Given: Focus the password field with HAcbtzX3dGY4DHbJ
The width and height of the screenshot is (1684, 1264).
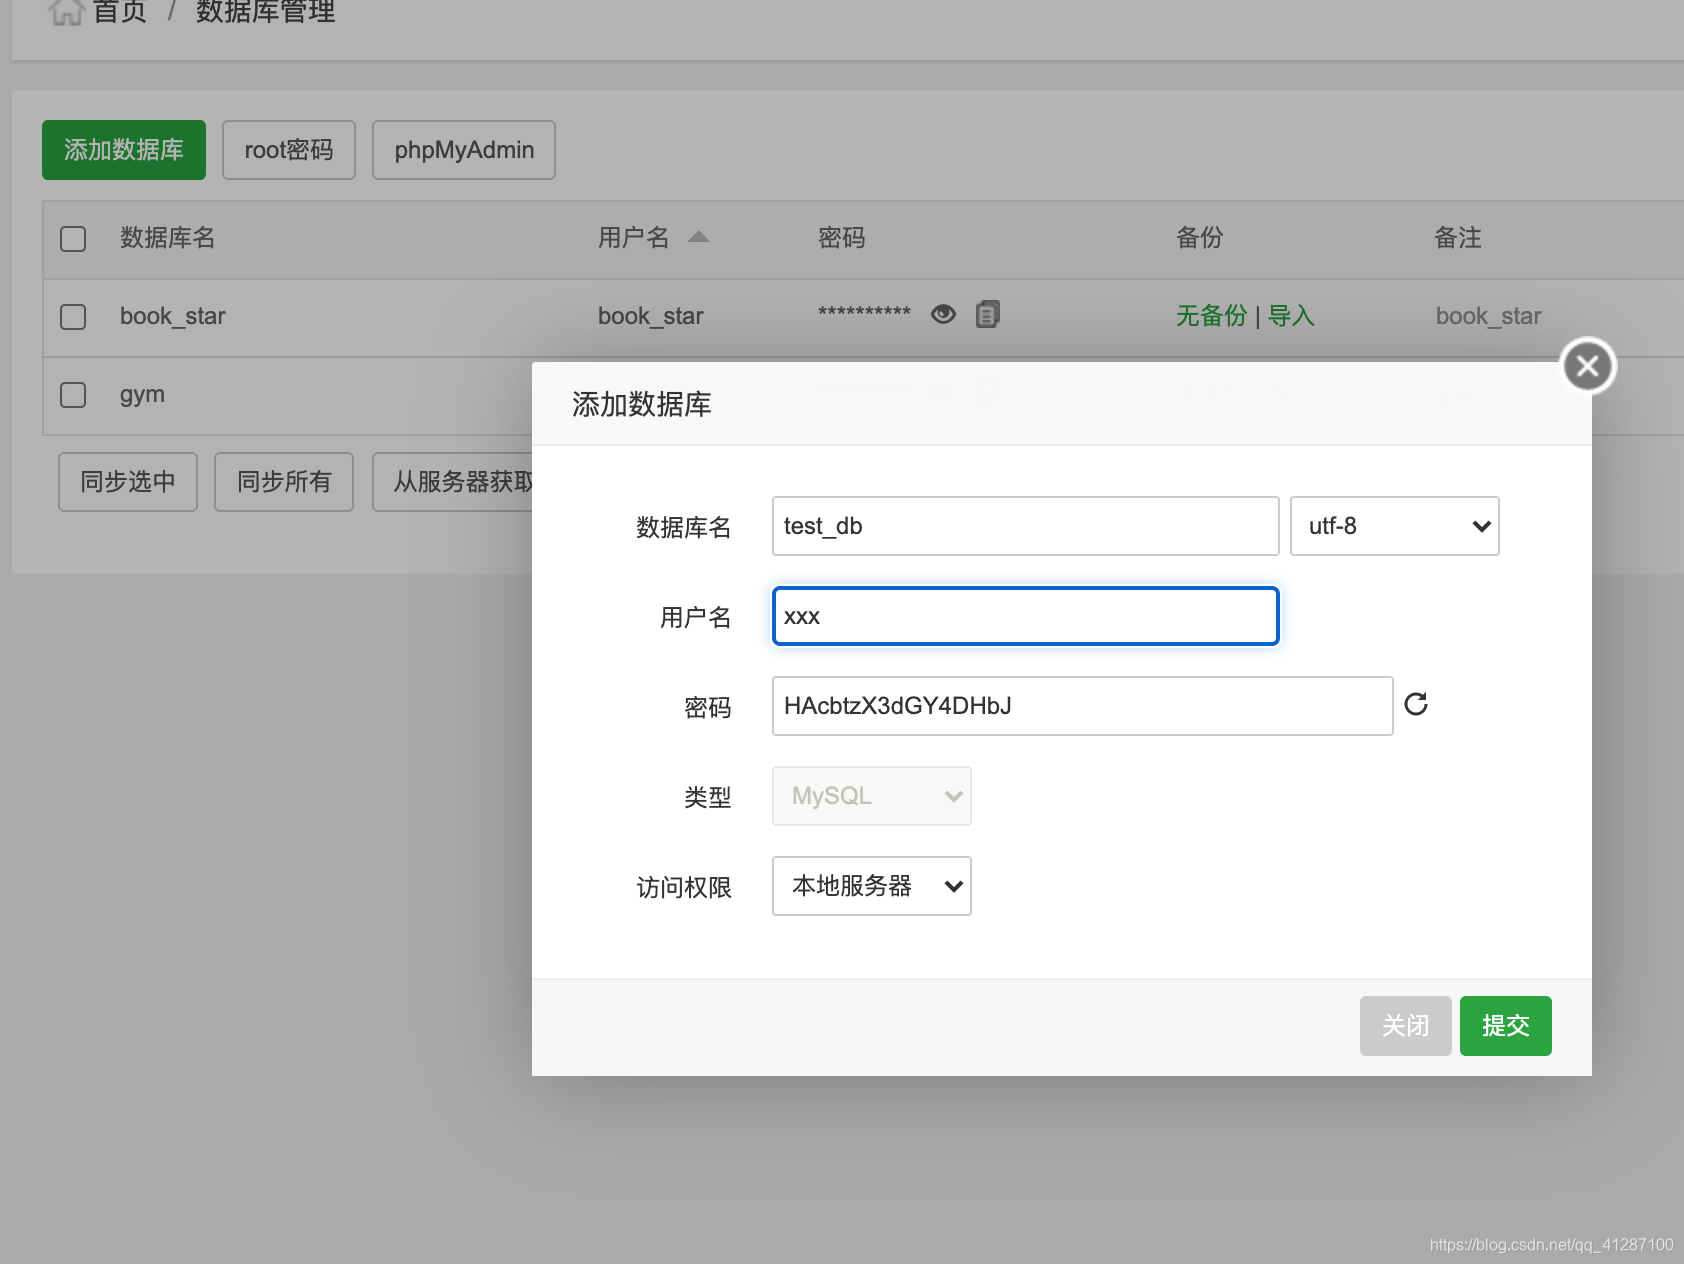Looking at the screenshot, I should pyautogui.click(x=1083, y=706).
